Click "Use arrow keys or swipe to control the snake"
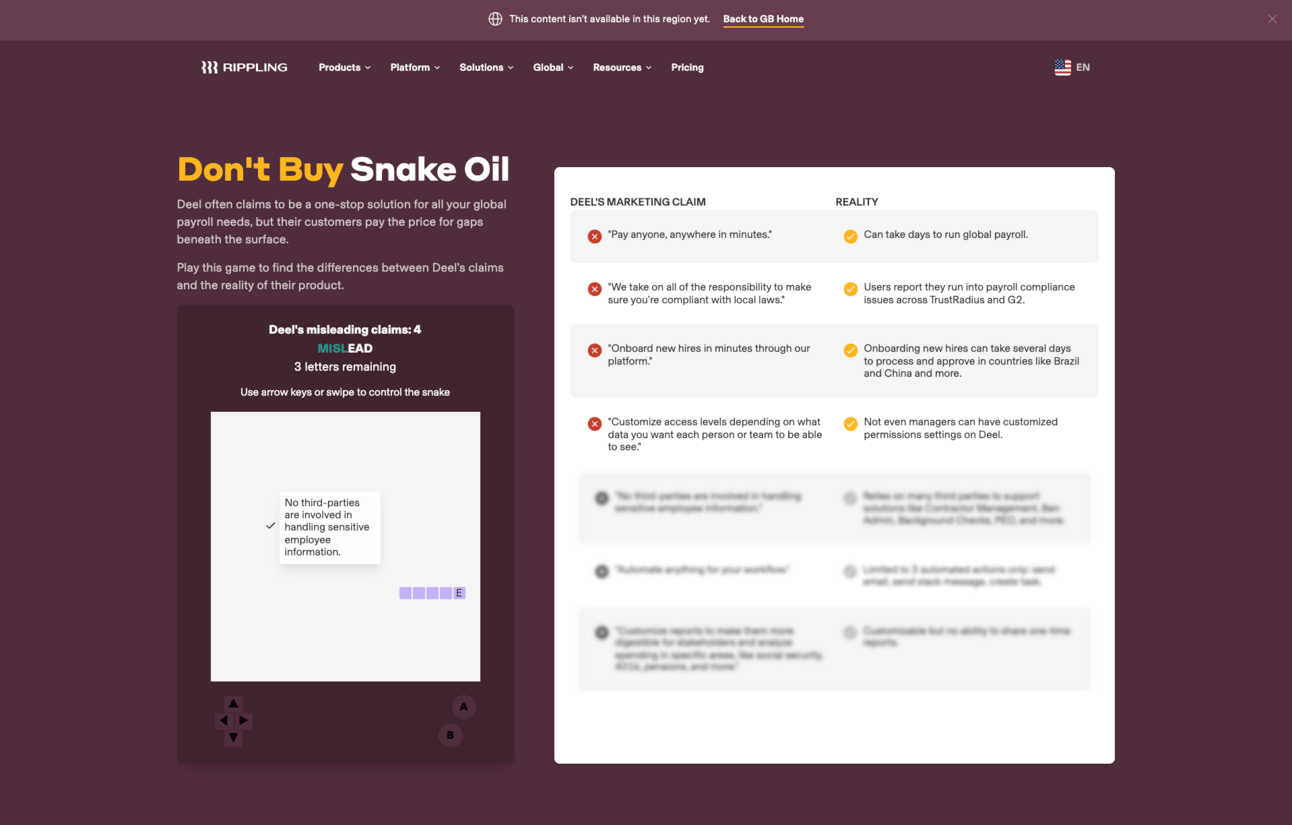The image size is (1292, 825). click(x=345, y=392)
